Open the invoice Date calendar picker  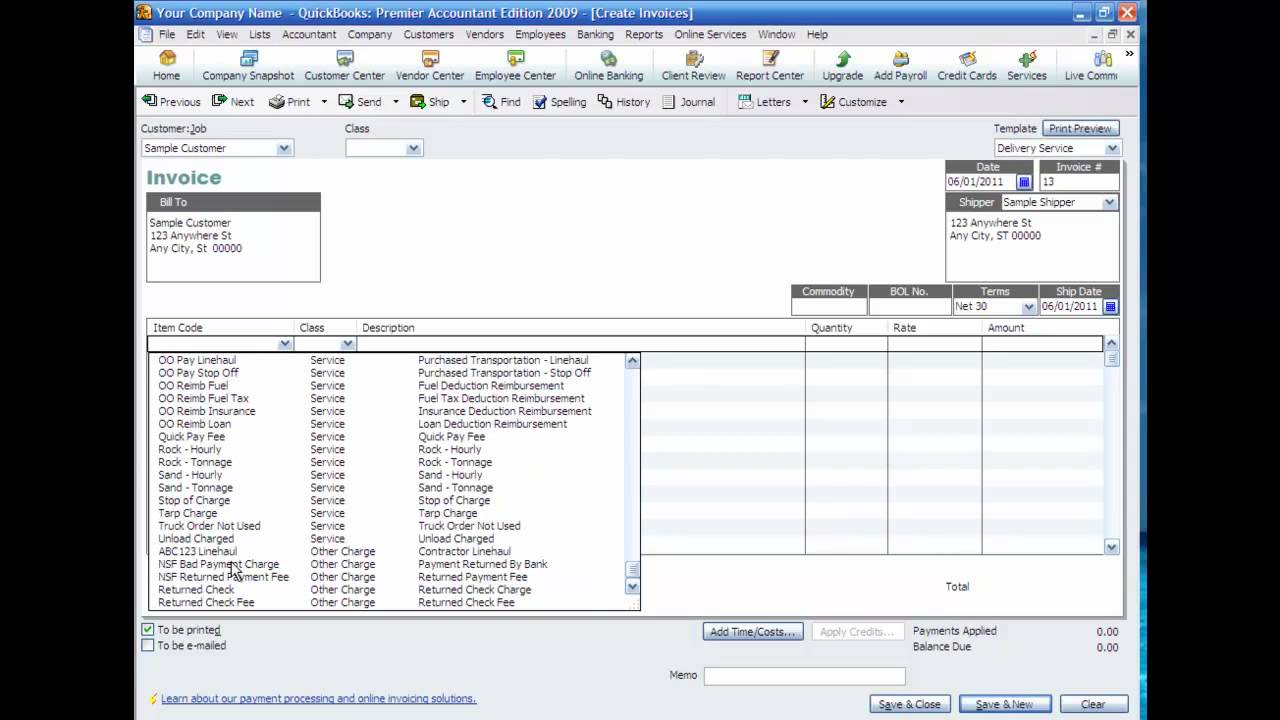tap(1024, 182)
